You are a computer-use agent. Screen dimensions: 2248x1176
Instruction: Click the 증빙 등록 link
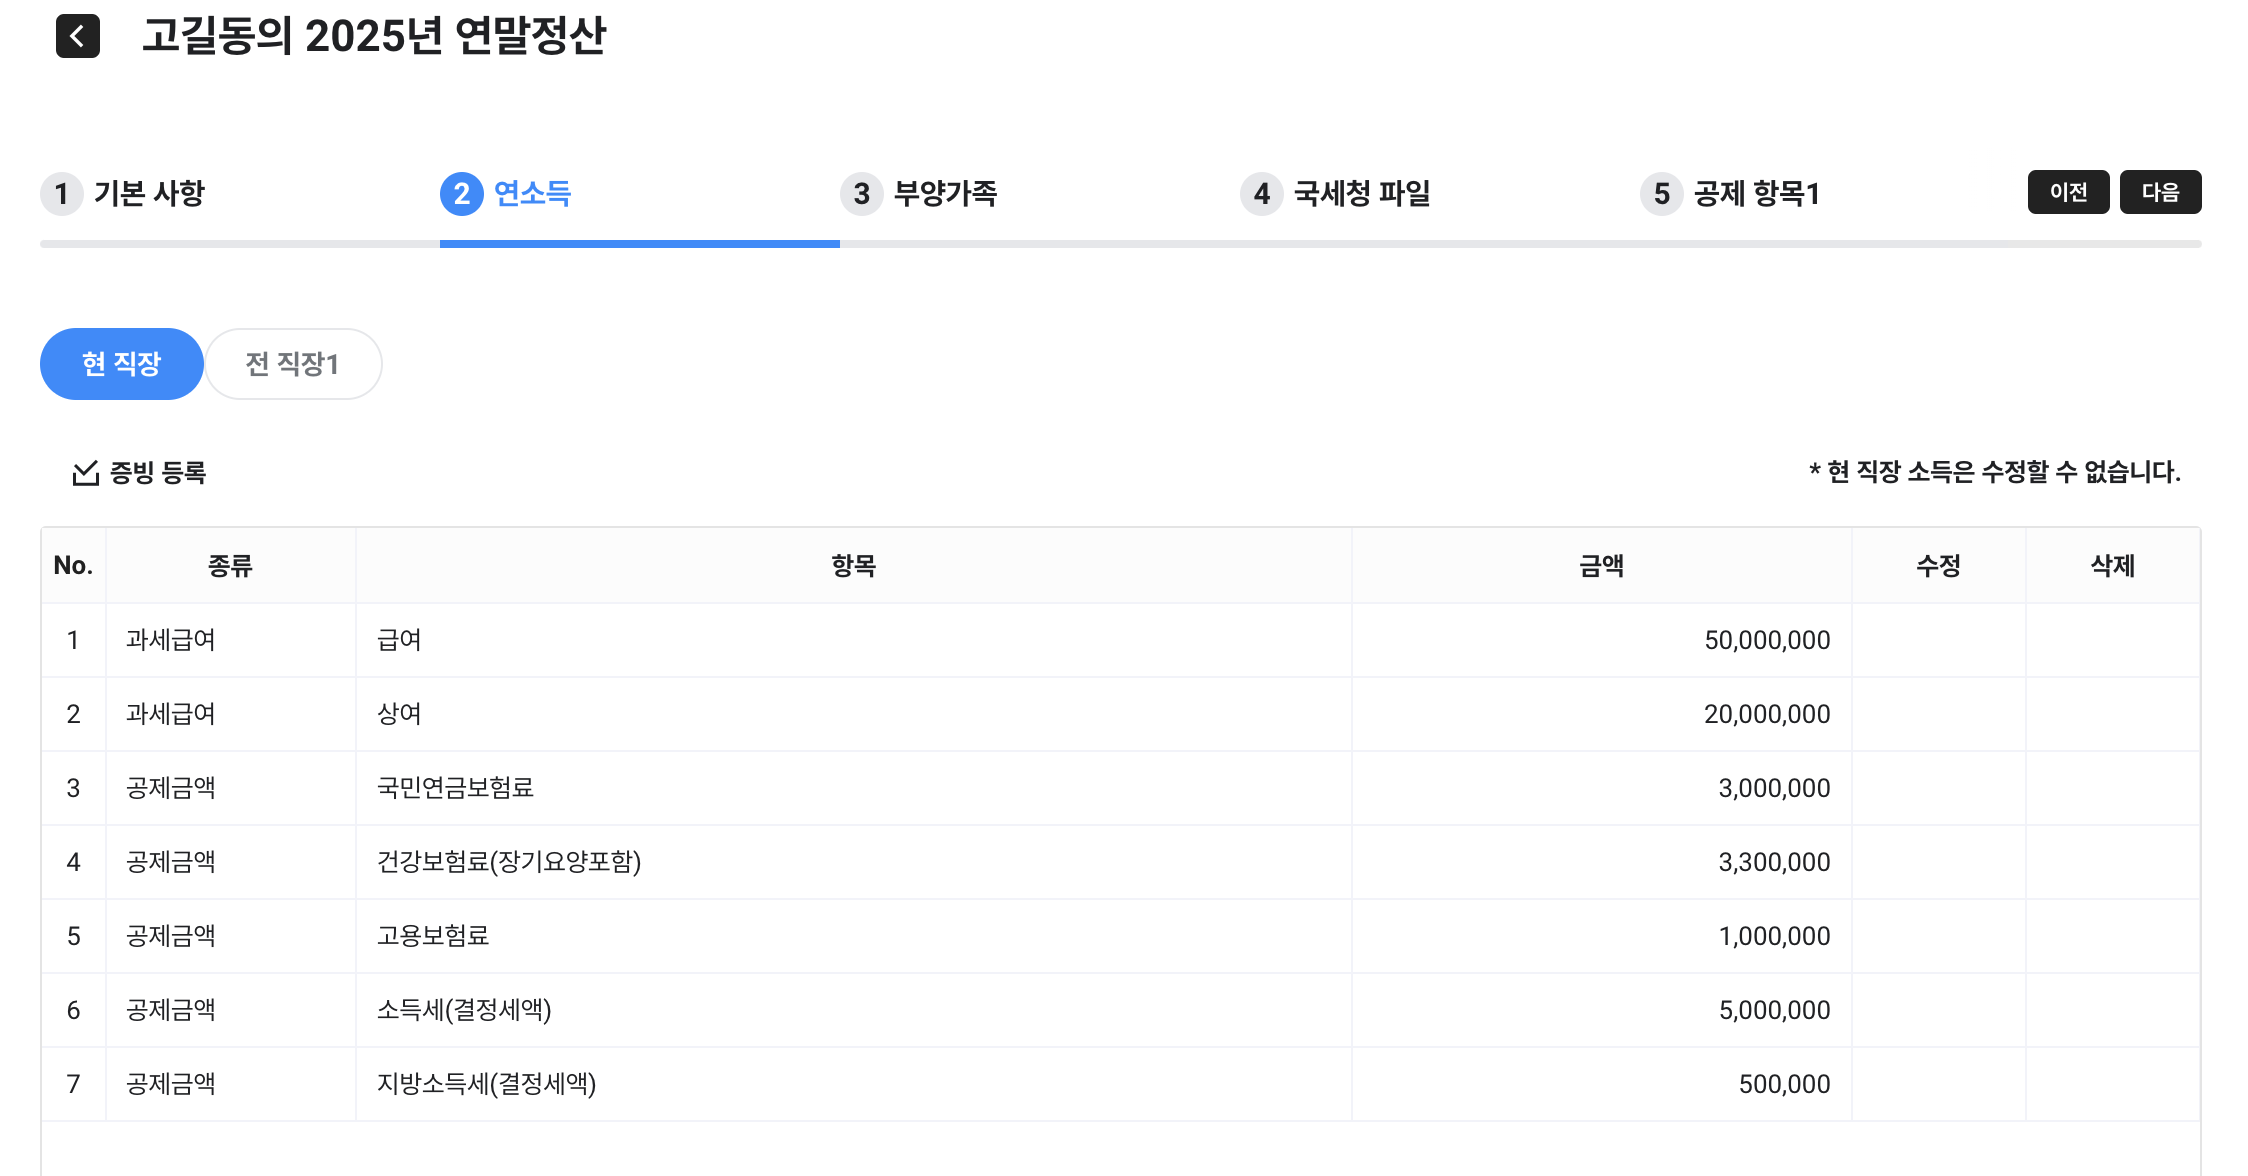coord(157,473)
